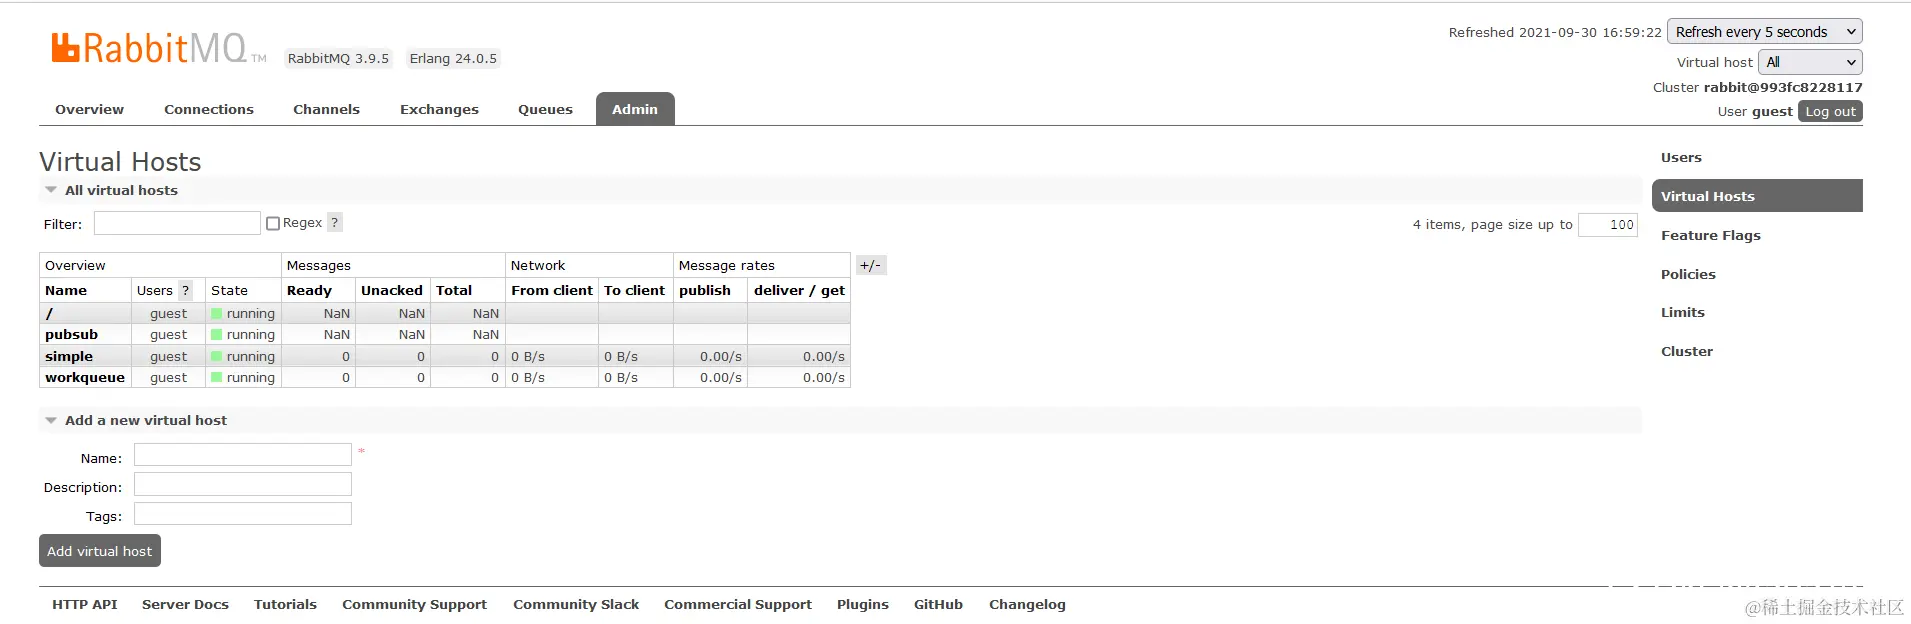Open the Commercial Support footer link
The width and height of the screenshot is (1911, 624).
tap(738, 604)
